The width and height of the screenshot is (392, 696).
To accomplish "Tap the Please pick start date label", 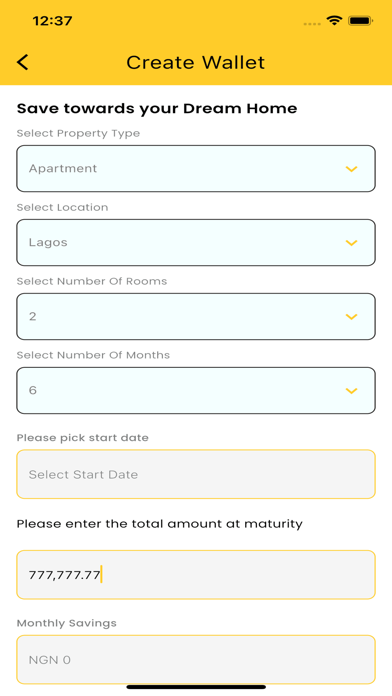I will (x=83, y=438).
